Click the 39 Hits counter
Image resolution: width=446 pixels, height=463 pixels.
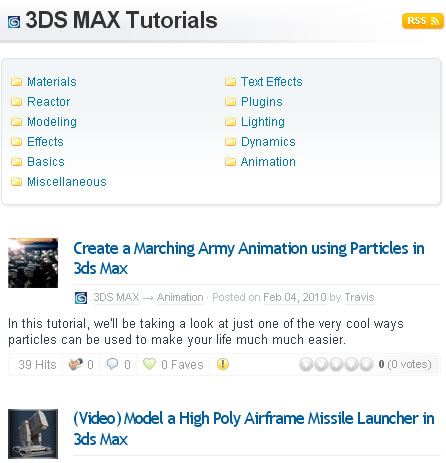pos(37,365)
